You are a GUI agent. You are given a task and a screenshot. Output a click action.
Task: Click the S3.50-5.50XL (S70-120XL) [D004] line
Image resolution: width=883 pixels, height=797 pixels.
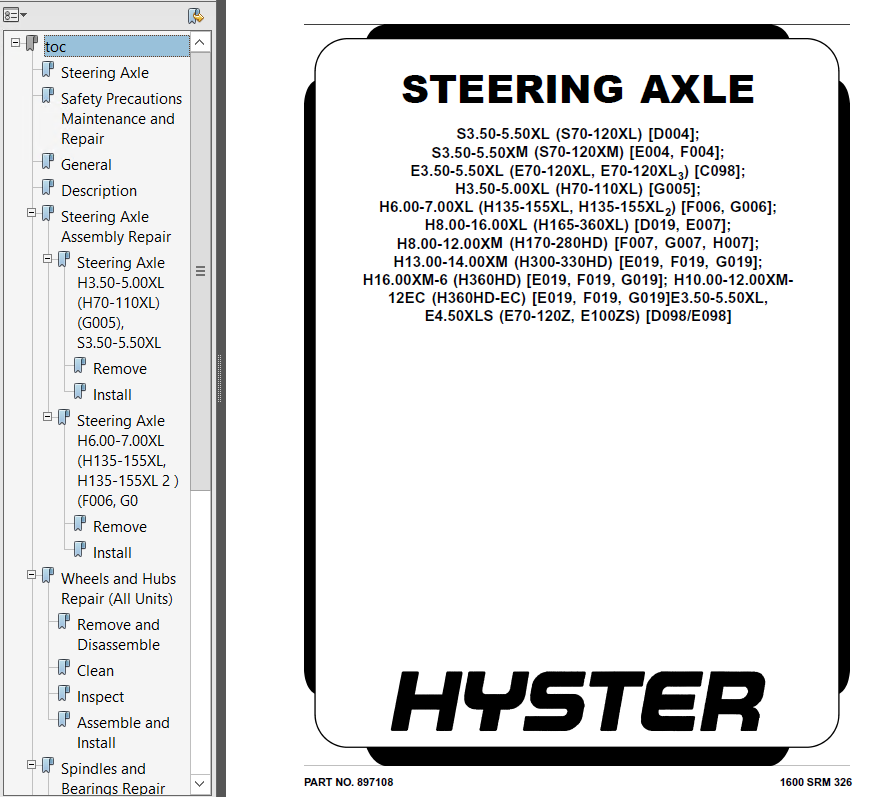point(578,134)
